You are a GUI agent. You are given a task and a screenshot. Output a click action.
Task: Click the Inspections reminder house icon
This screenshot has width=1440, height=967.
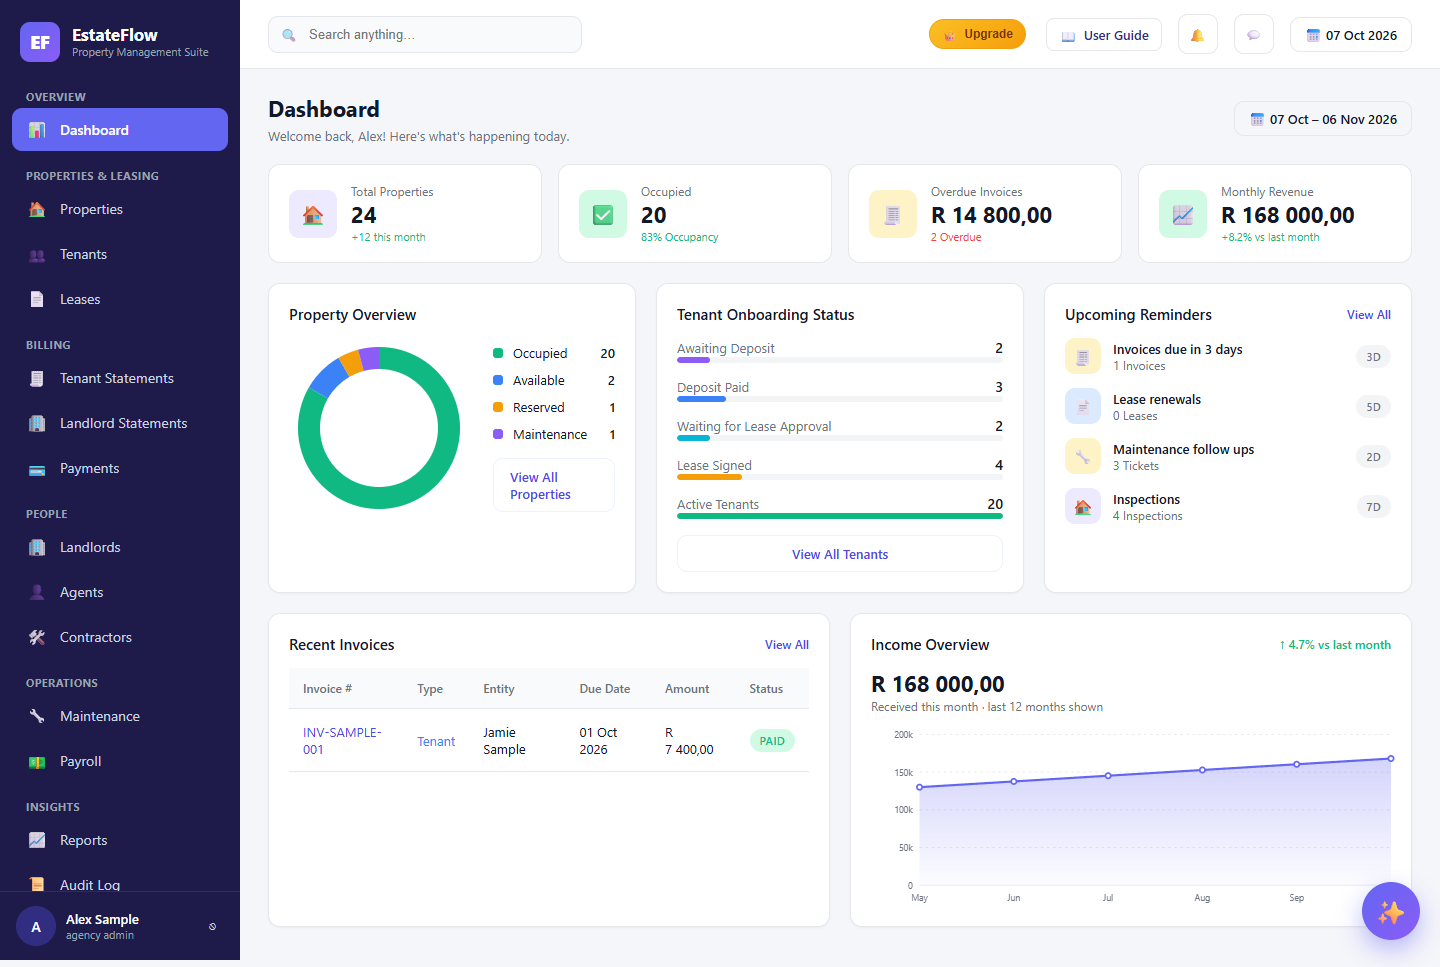tap(1083, 506)
